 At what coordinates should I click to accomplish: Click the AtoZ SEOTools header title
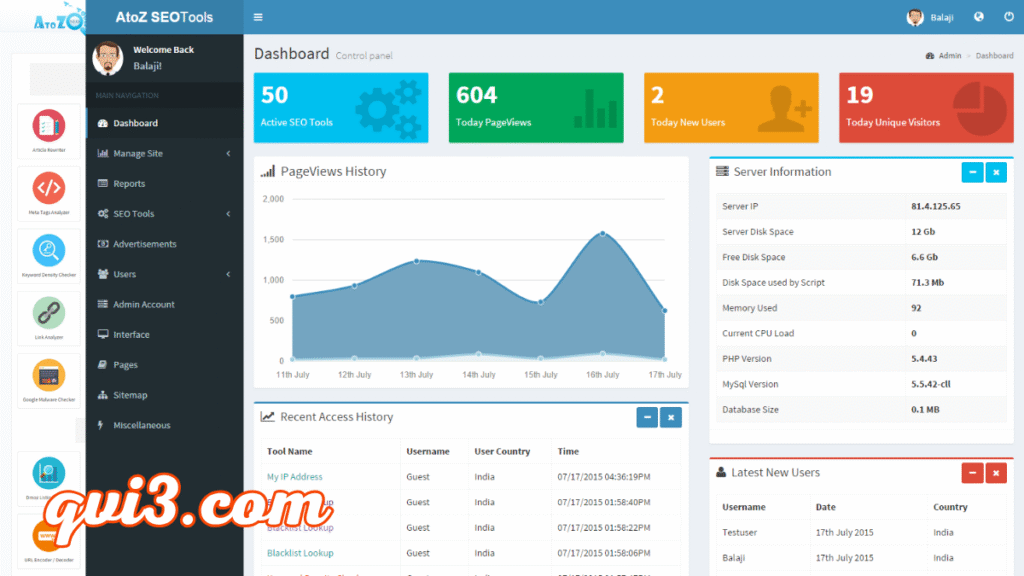(x=164, y=17)
